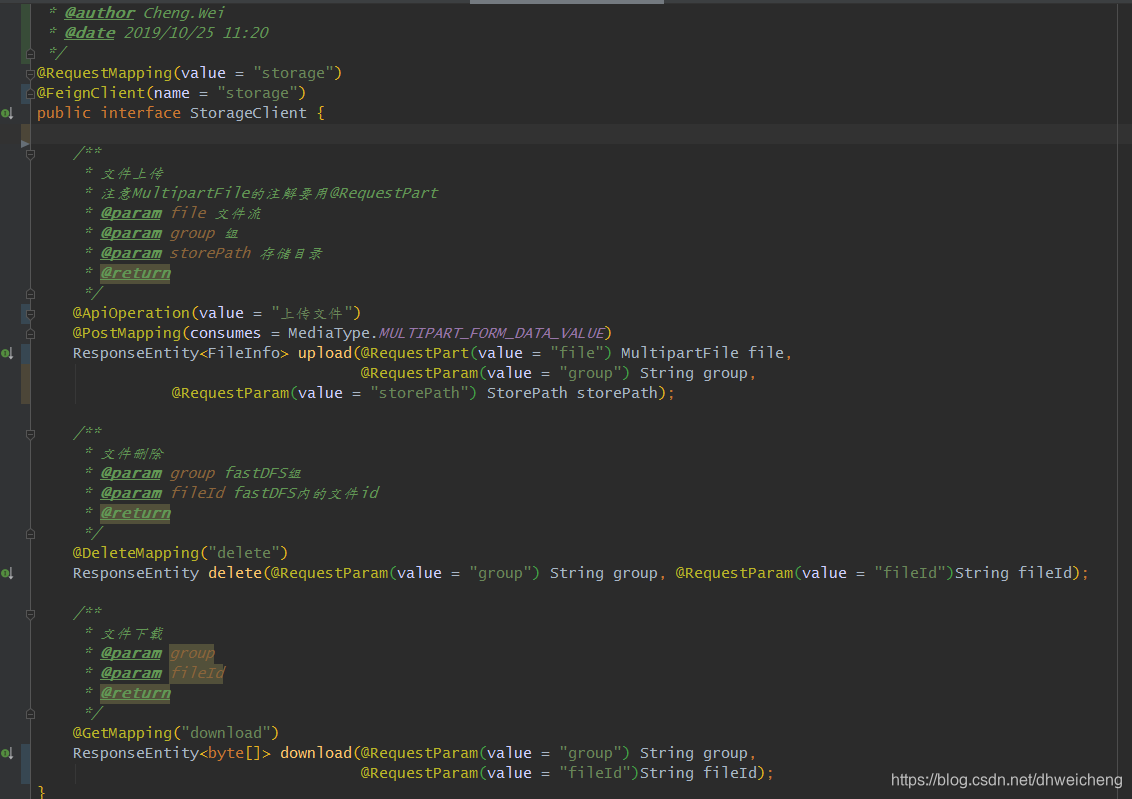Click the highlighted 'group' in download Javadoc

tap(192, 653)
